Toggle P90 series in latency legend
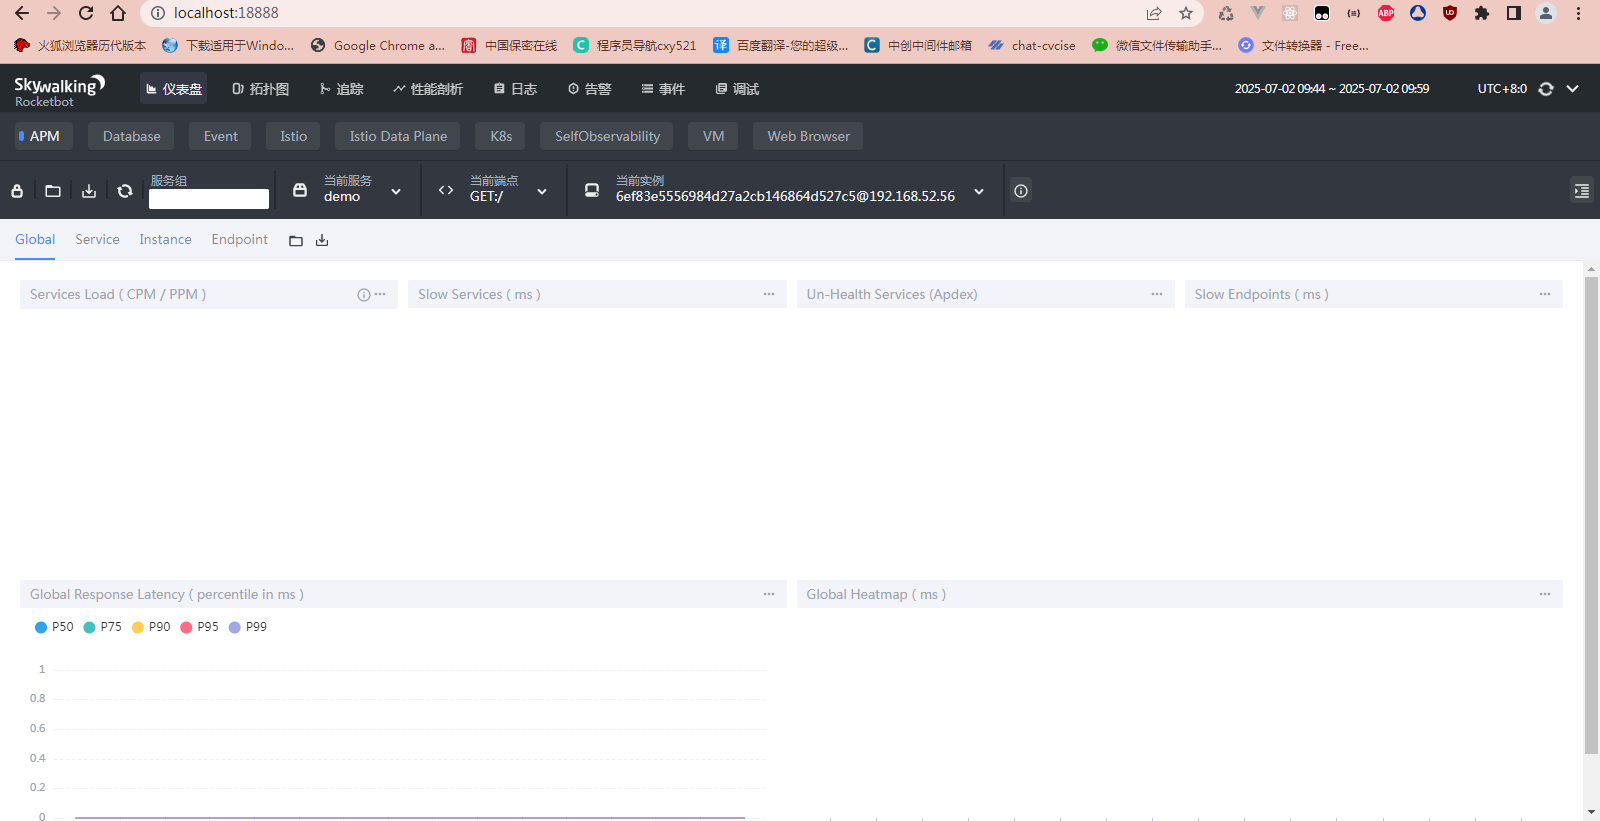Image resolution: width=1600 pixels, height=821 pixels. pos(151,627)
